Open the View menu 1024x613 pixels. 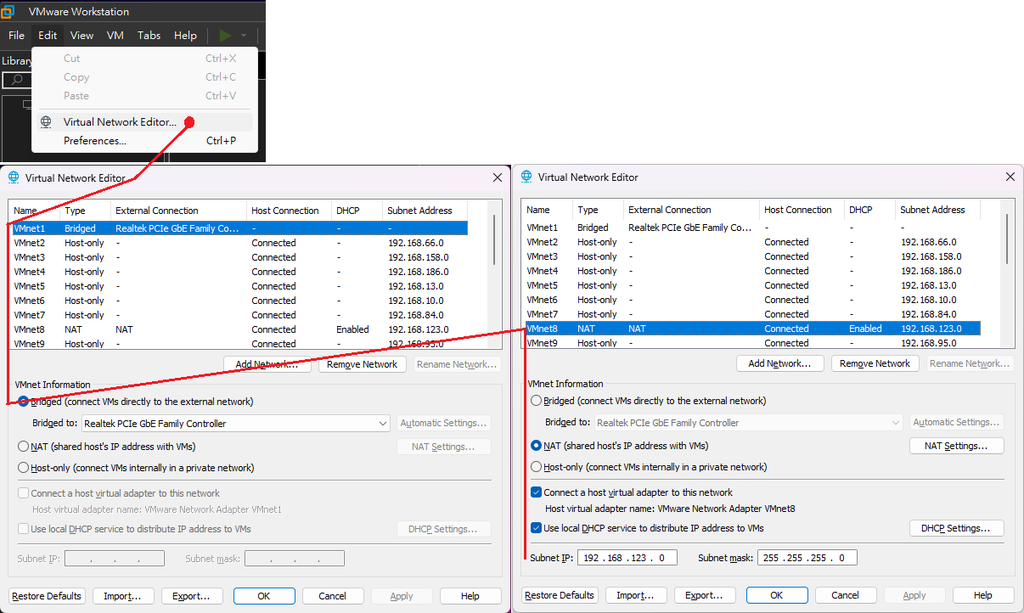pos(82,35)
